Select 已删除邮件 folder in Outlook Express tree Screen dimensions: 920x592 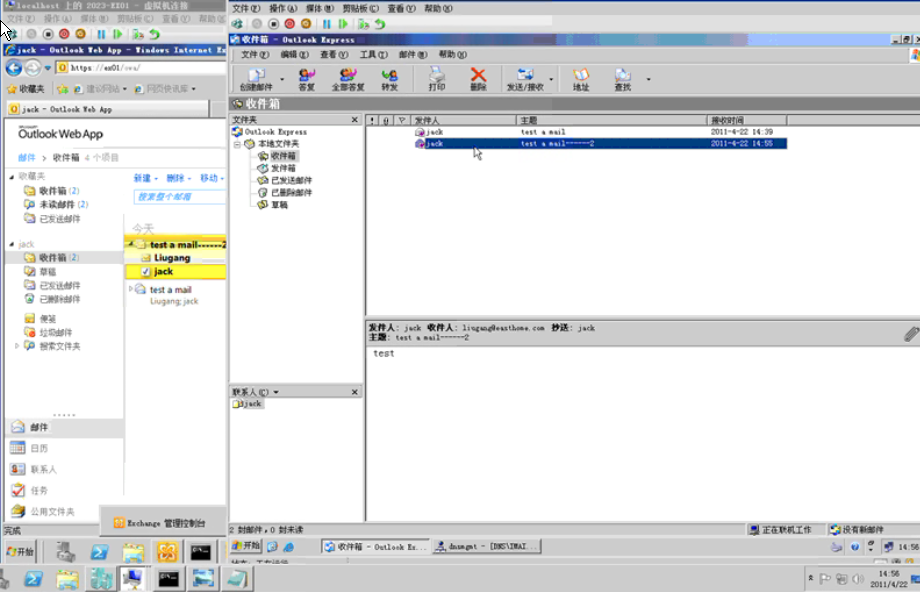pos(291,192)
